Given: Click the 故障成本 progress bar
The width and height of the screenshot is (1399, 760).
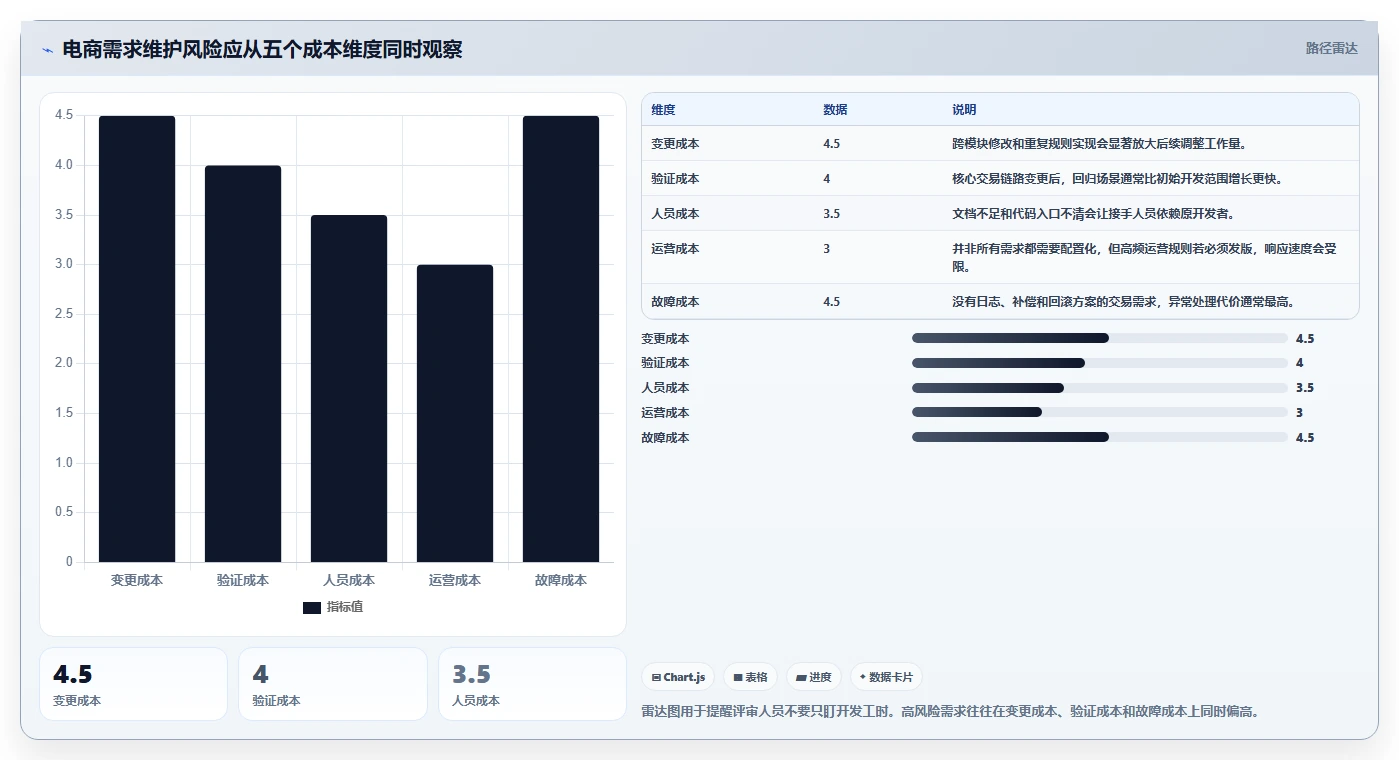Looking at the screenshot, I should click(x=1100, y=437).
